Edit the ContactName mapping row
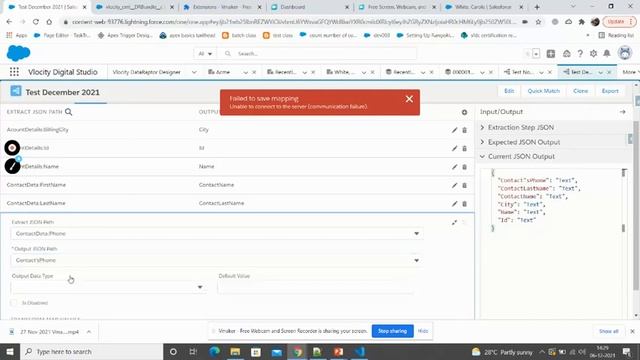Screen dimensions: 640x360 [454, 185]
